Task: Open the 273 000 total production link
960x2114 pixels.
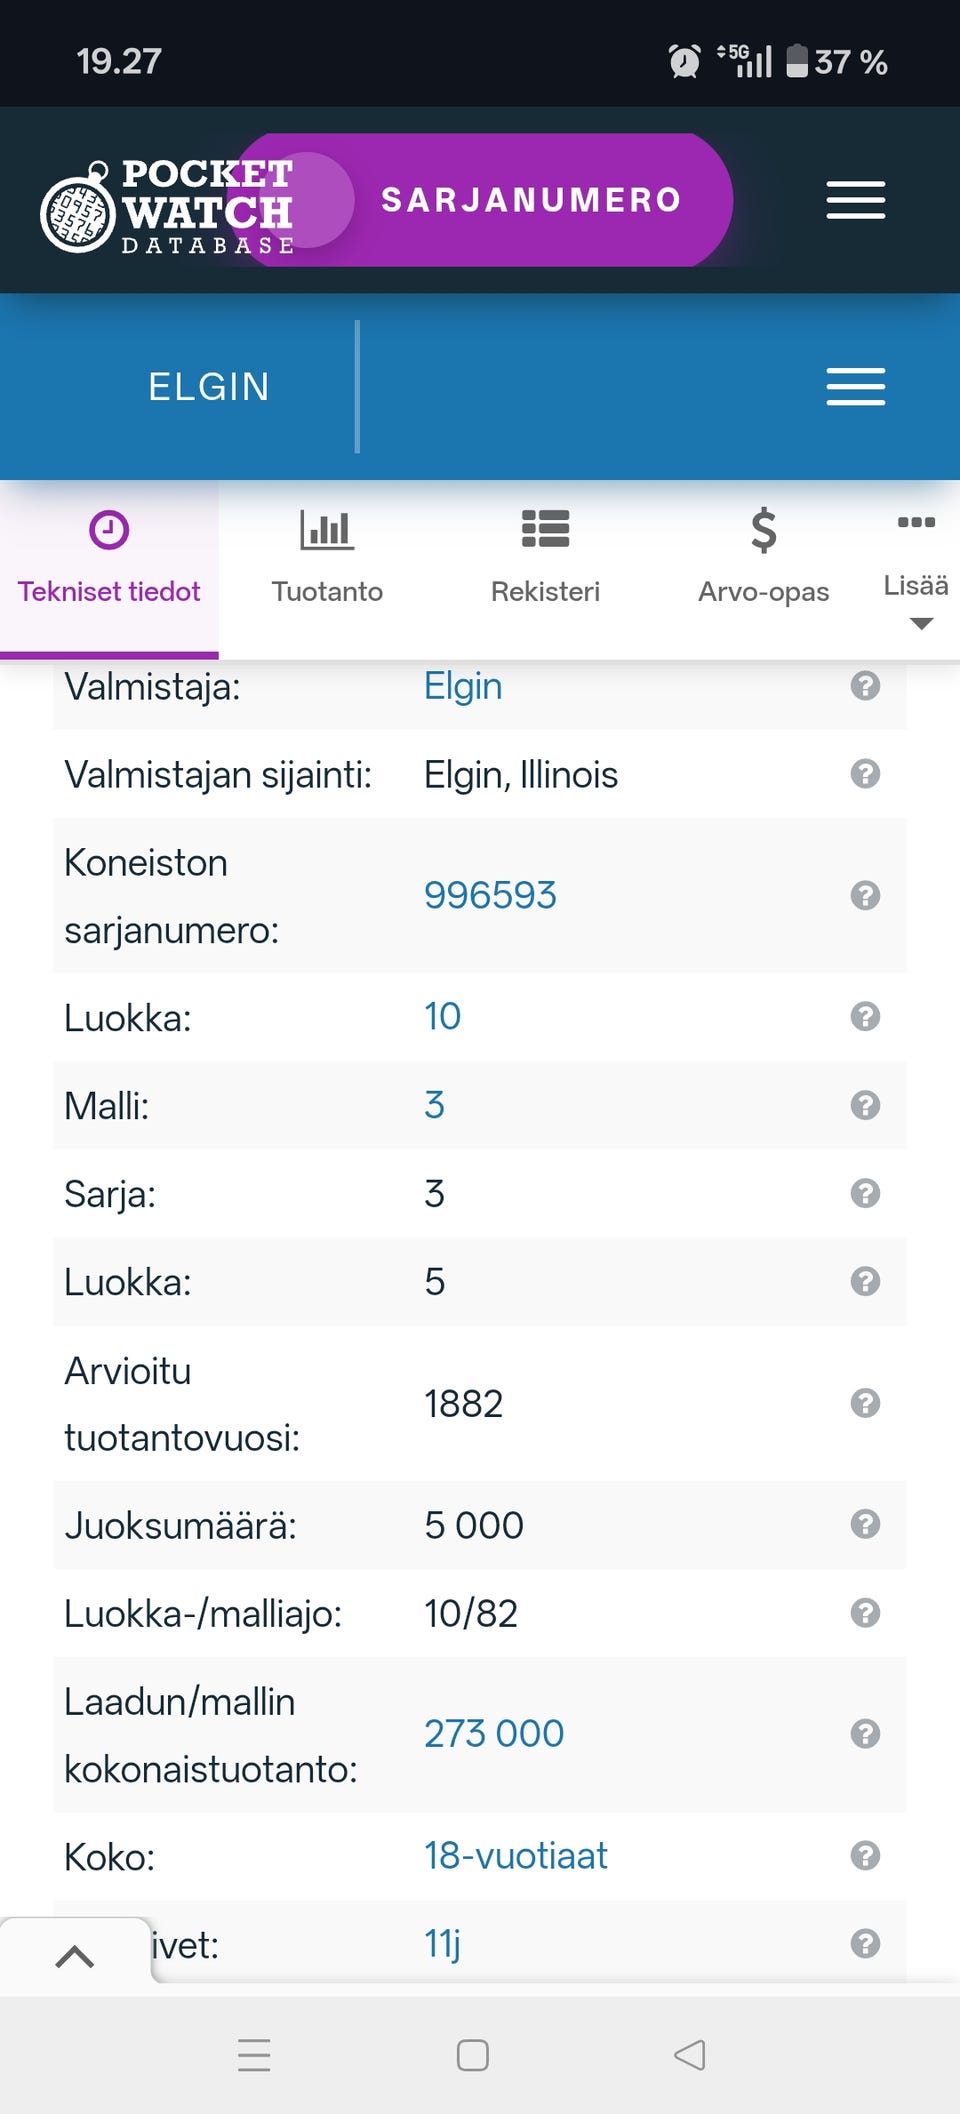Action: [494, 1733]
